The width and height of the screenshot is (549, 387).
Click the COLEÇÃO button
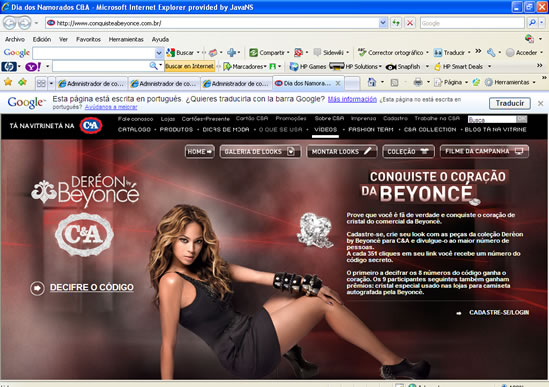coord(408,152)
